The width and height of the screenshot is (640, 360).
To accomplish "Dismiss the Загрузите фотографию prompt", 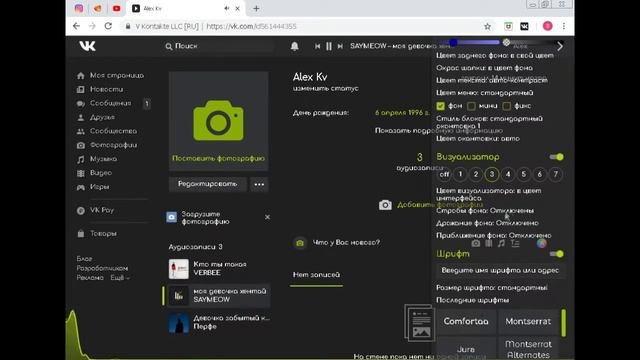I will (267, 217).
